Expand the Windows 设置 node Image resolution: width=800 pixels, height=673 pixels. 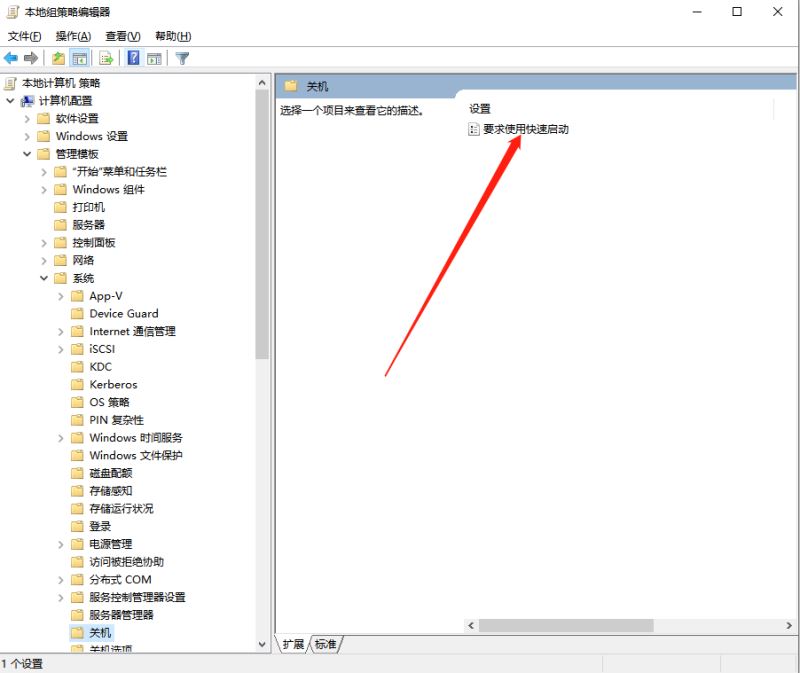tap(27, 137)
